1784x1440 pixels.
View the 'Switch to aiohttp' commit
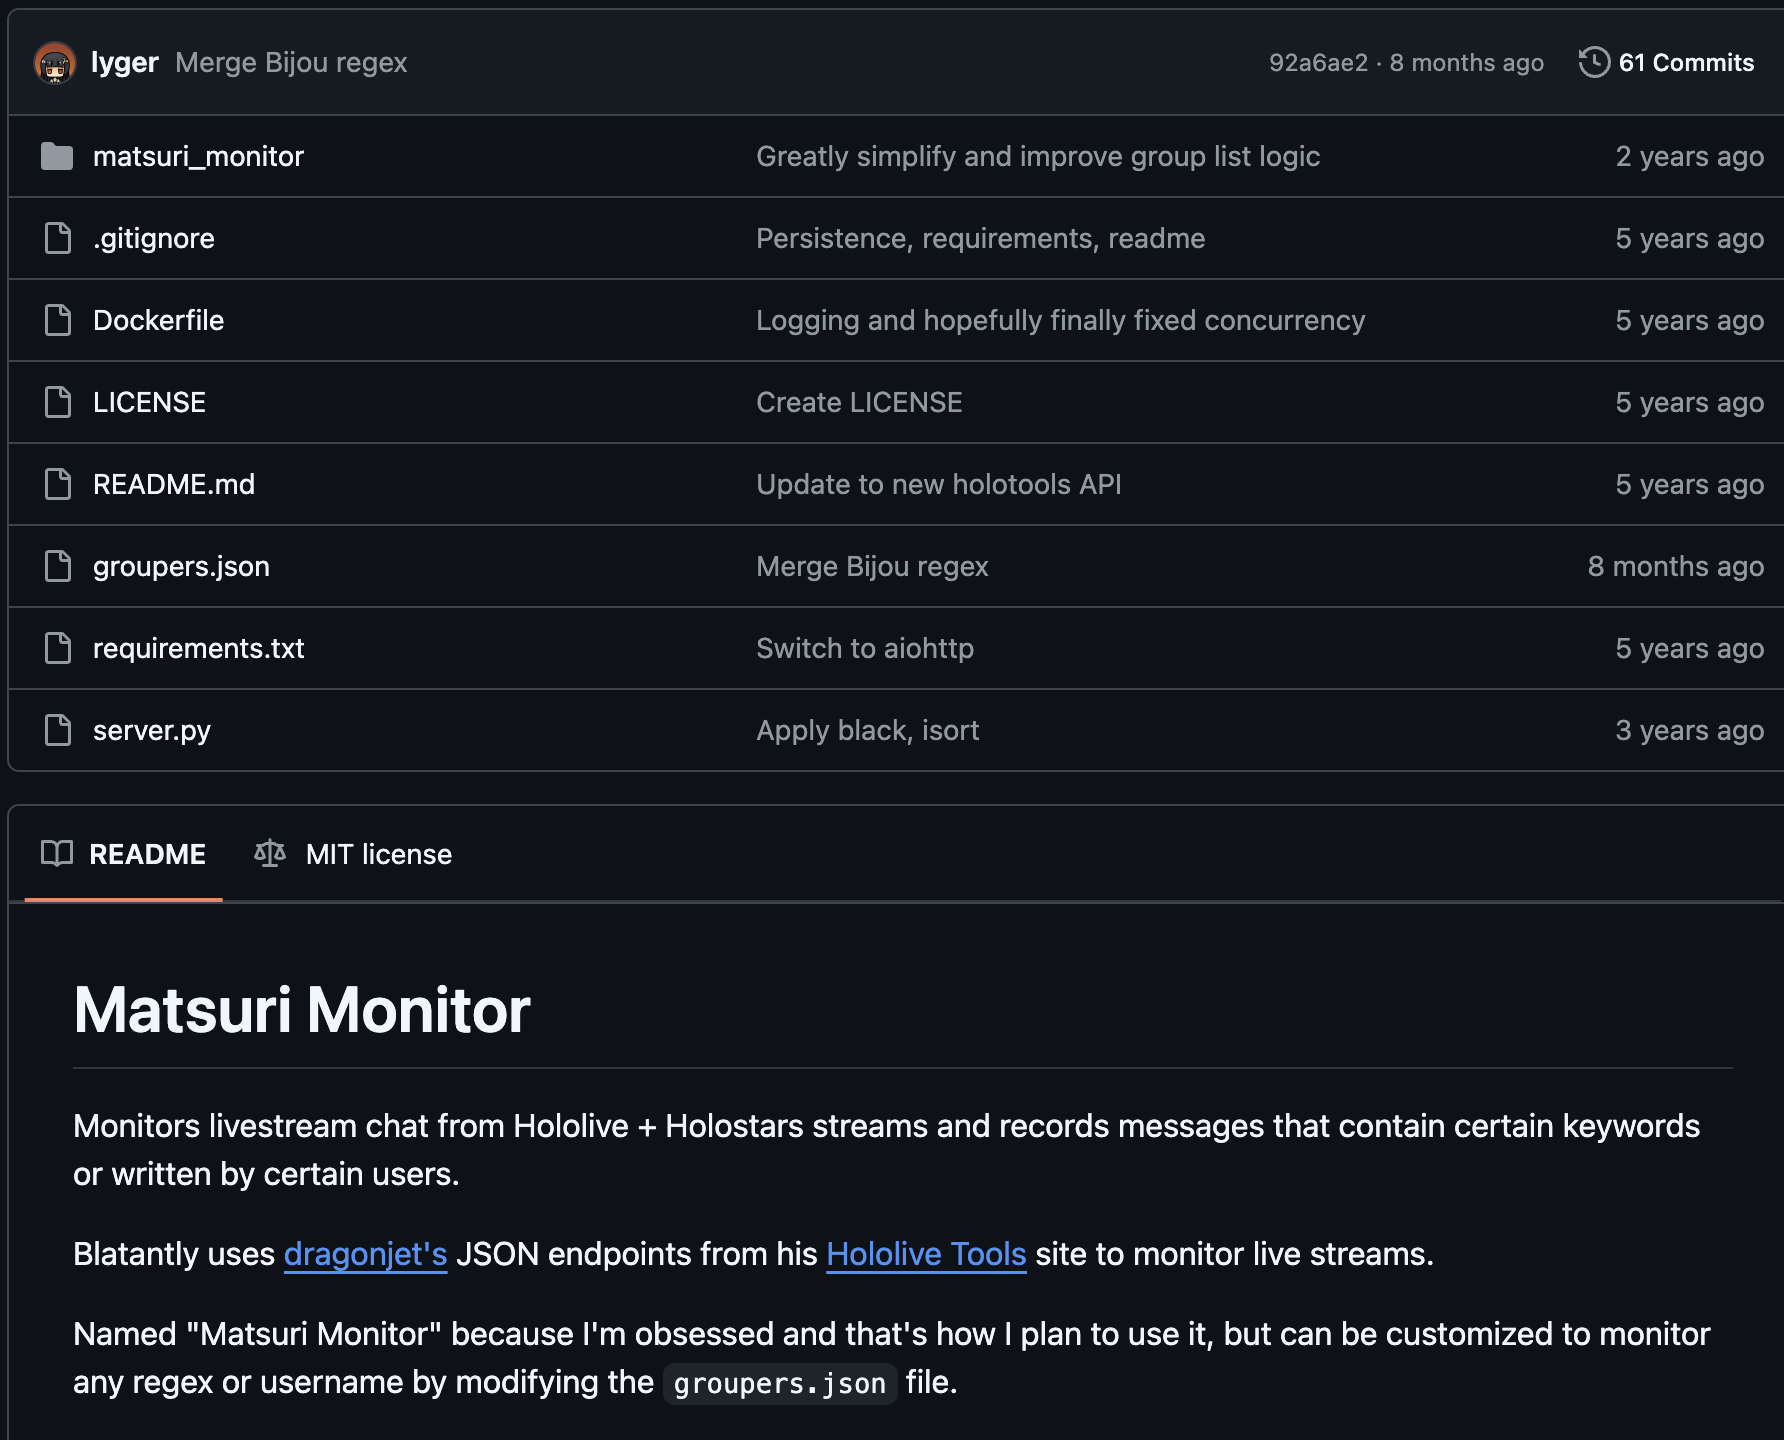865,649
